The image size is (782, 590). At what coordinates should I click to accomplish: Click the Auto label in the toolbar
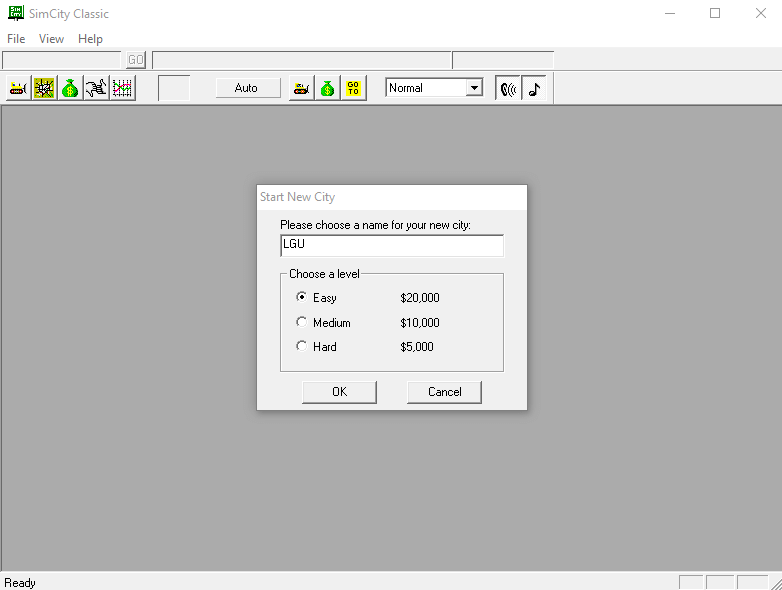pyautogui.click(x=246, y=88)
